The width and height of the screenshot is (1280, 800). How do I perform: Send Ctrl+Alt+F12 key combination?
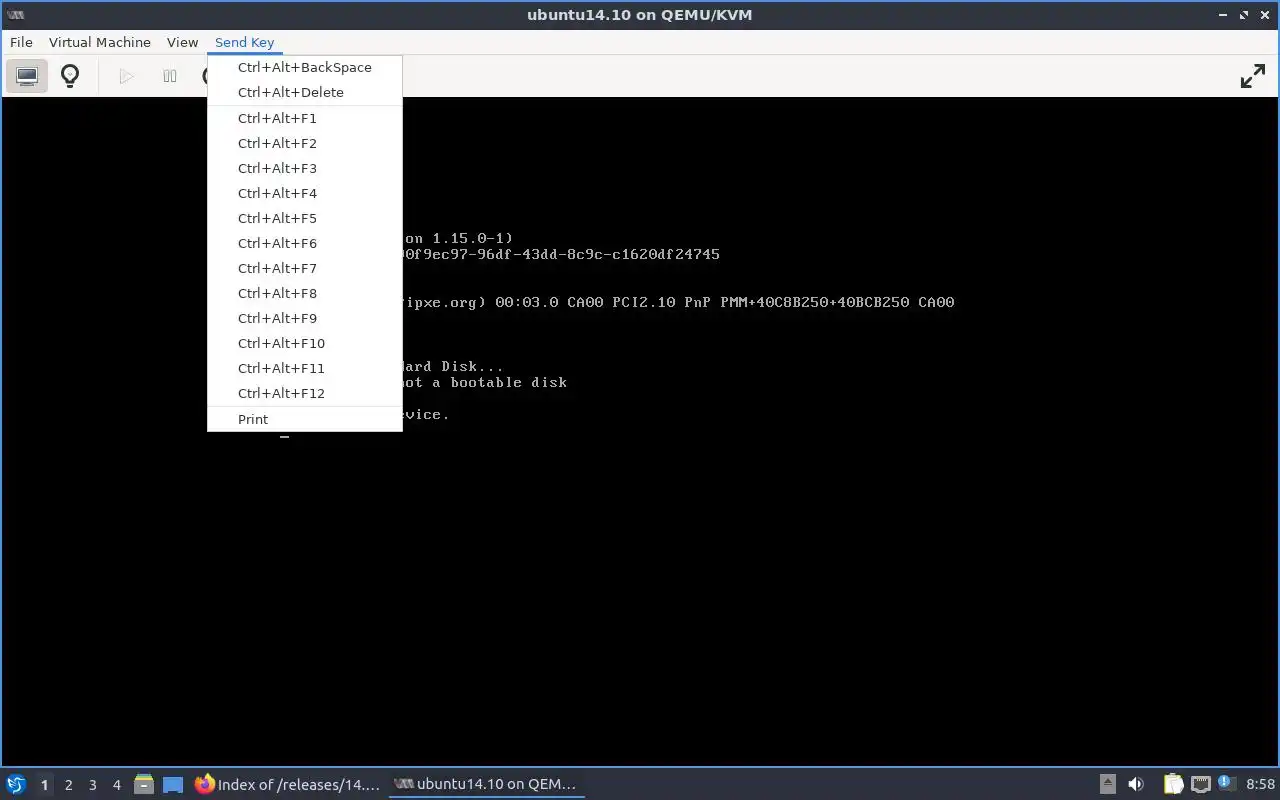(x=305, y=393)
